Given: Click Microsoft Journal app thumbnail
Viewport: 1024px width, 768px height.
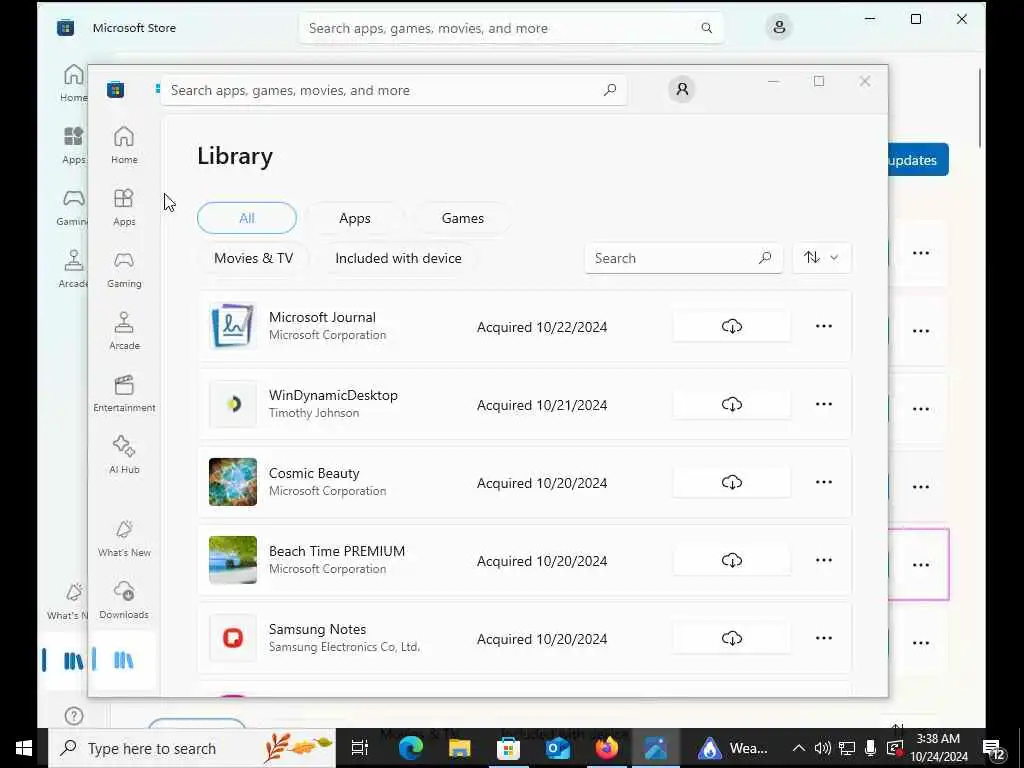Looking at the screenshot, I should (232, 326).
